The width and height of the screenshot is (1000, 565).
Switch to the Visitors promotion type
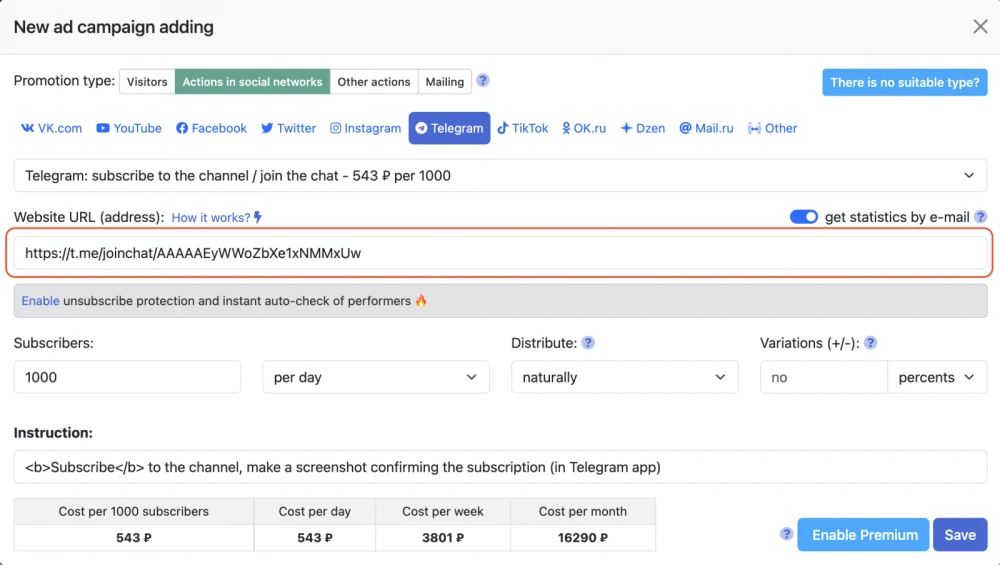click(x=147, y=82)
